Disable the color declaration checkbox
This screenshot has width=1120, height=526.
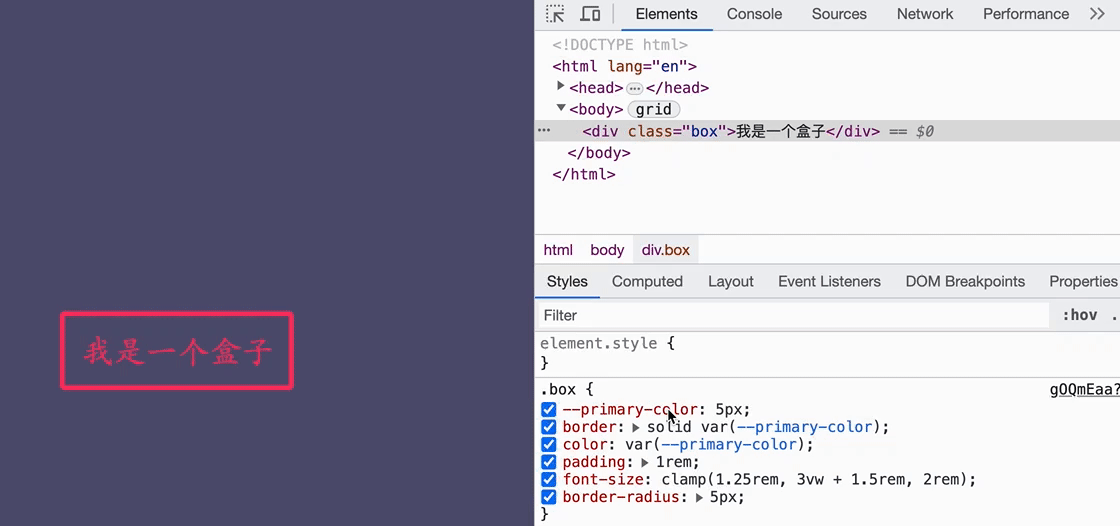pos(549,445)
